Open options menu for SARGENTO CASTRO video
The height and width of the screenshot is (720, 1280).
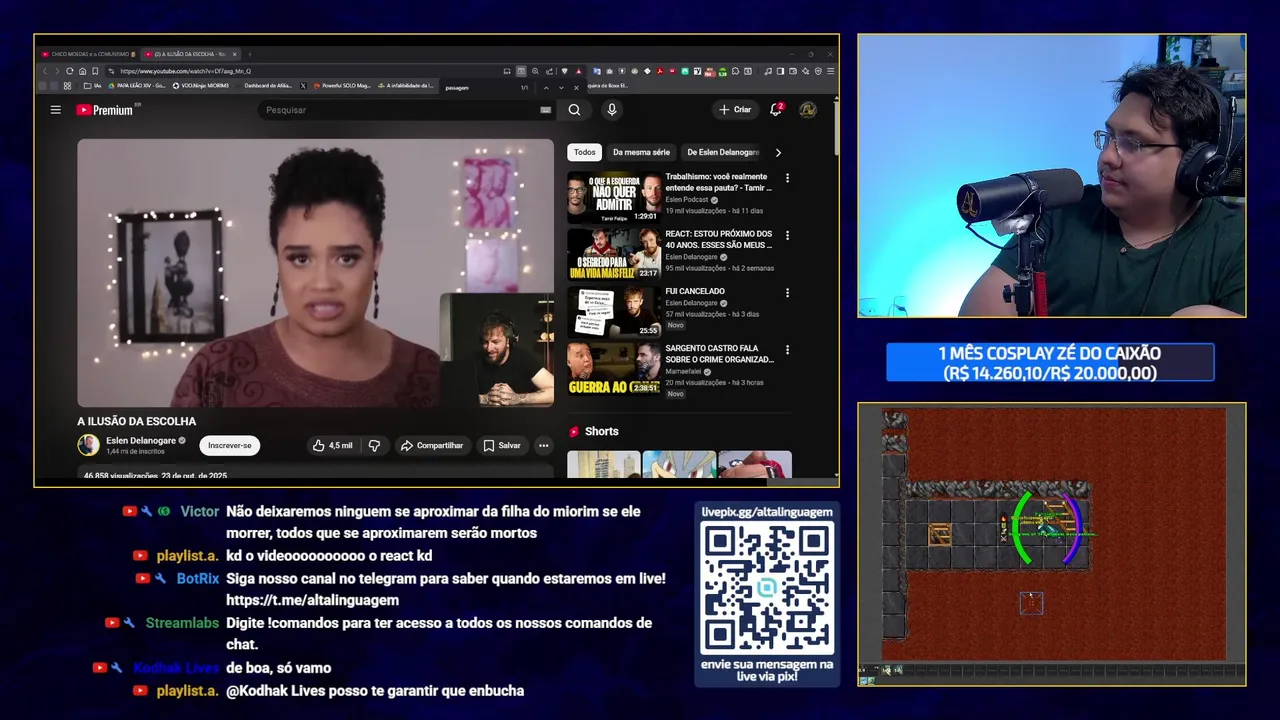click(787, 350)
